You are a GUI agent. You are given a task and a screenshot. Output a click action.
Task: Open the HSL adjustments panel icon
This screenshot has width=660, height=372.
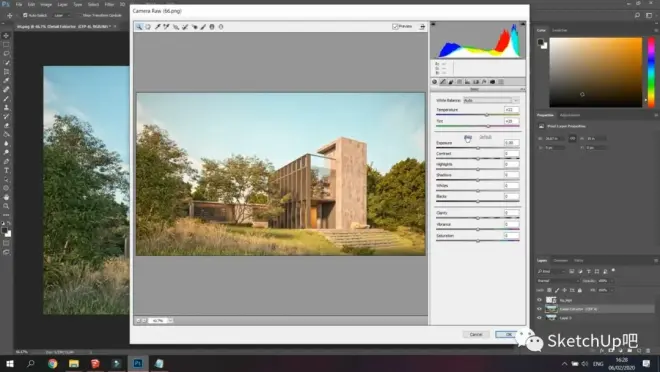click(460, 82)
